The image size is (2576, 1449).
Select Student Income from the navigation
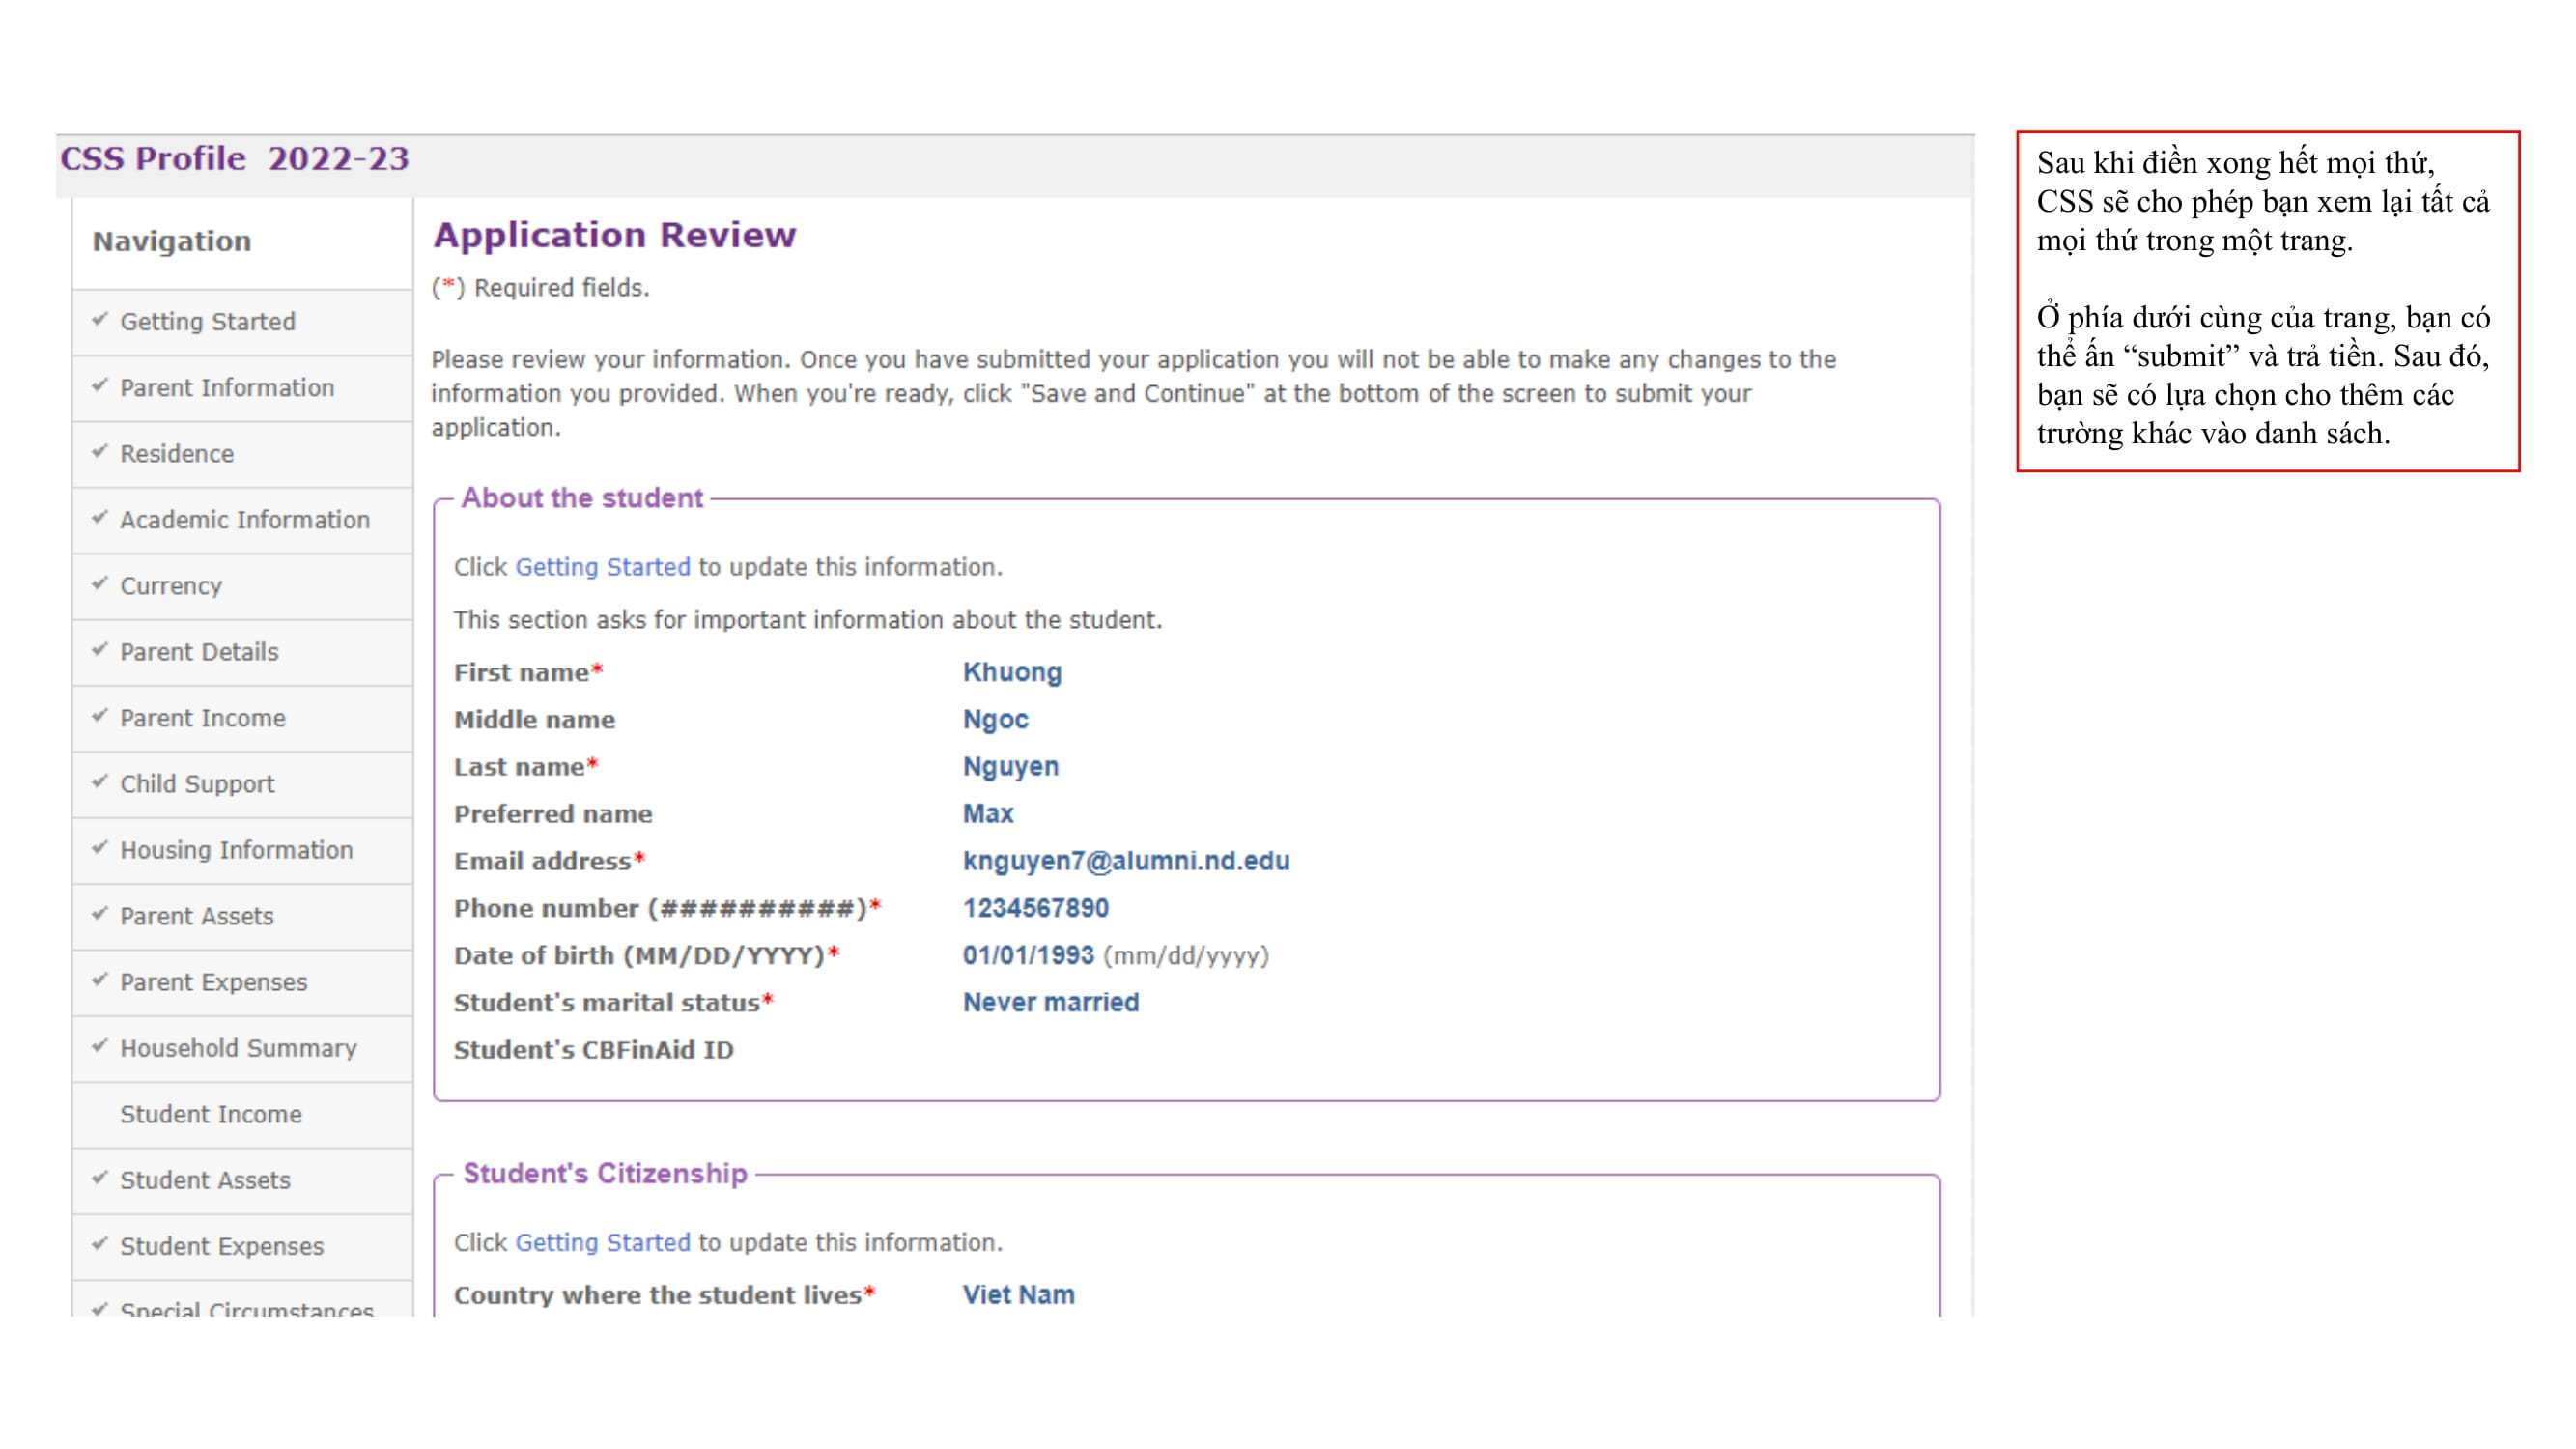click(x=212, y=1114)
